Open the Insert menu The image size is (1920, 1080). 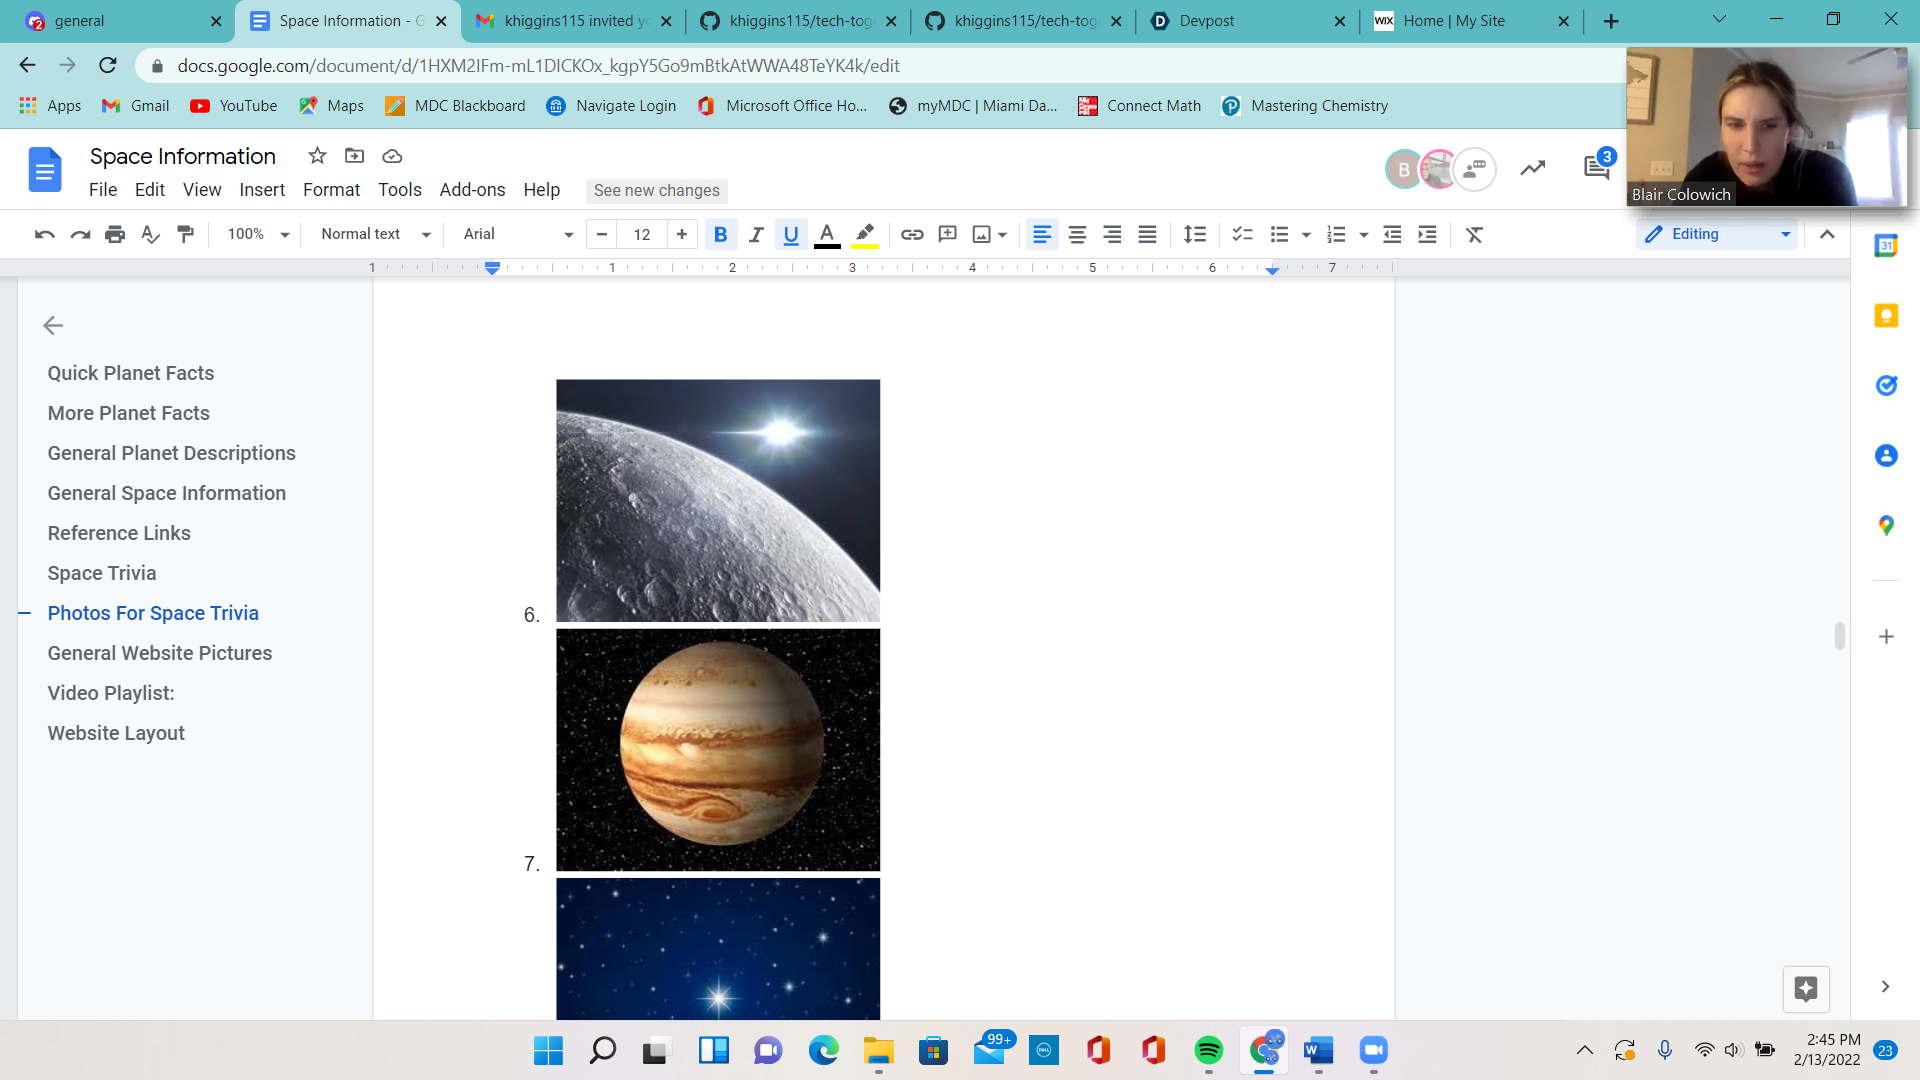pyautogui.click(x=262, y=190)
